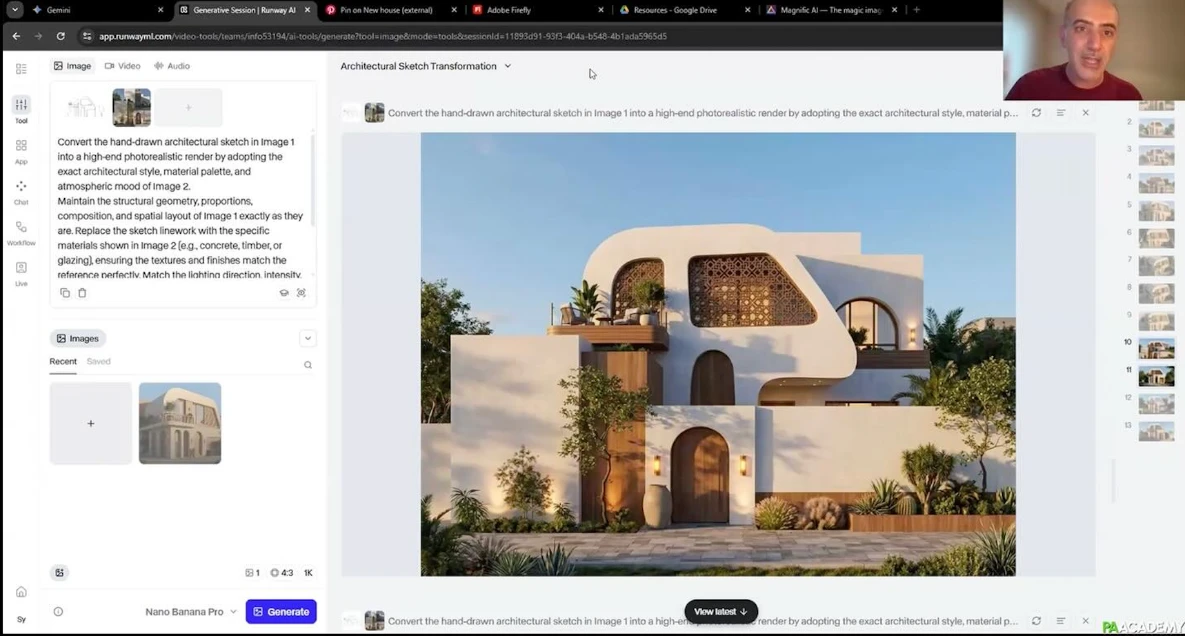The image size is (1185, 636).
Task: Switch generation mode to Audio
Action: tap(171, 66)
